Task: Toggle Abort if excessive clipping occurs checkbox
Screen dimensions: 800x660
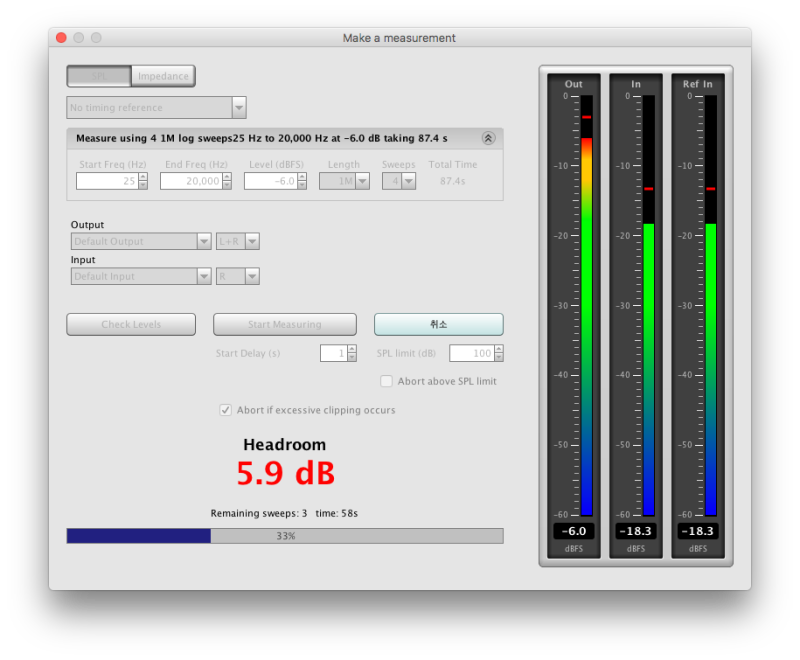Action: (x=226, y=410)
